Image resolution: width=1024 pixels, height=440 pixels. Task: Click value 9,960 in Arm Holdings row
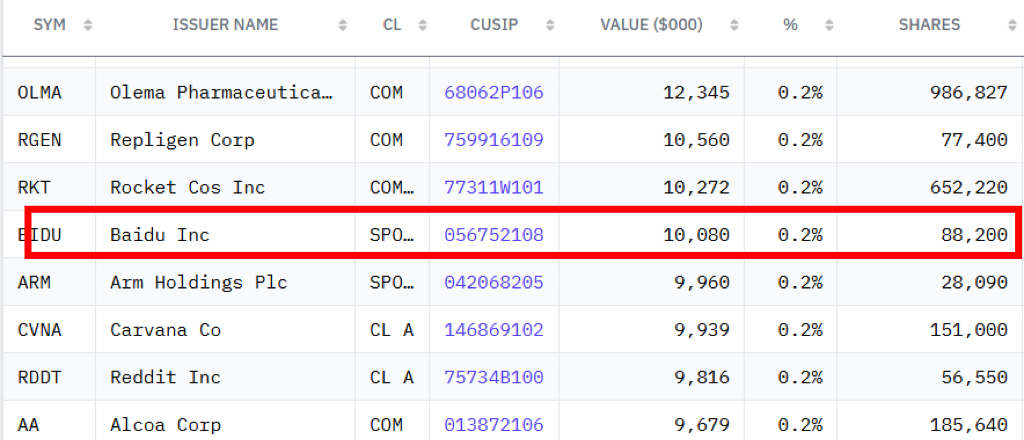(x=701, y=282)
